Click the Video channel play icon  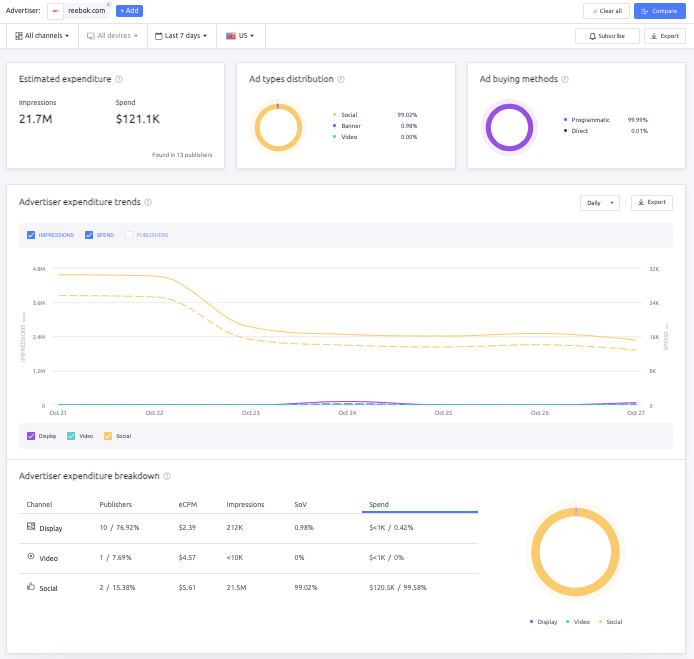(x=31, y=557)
